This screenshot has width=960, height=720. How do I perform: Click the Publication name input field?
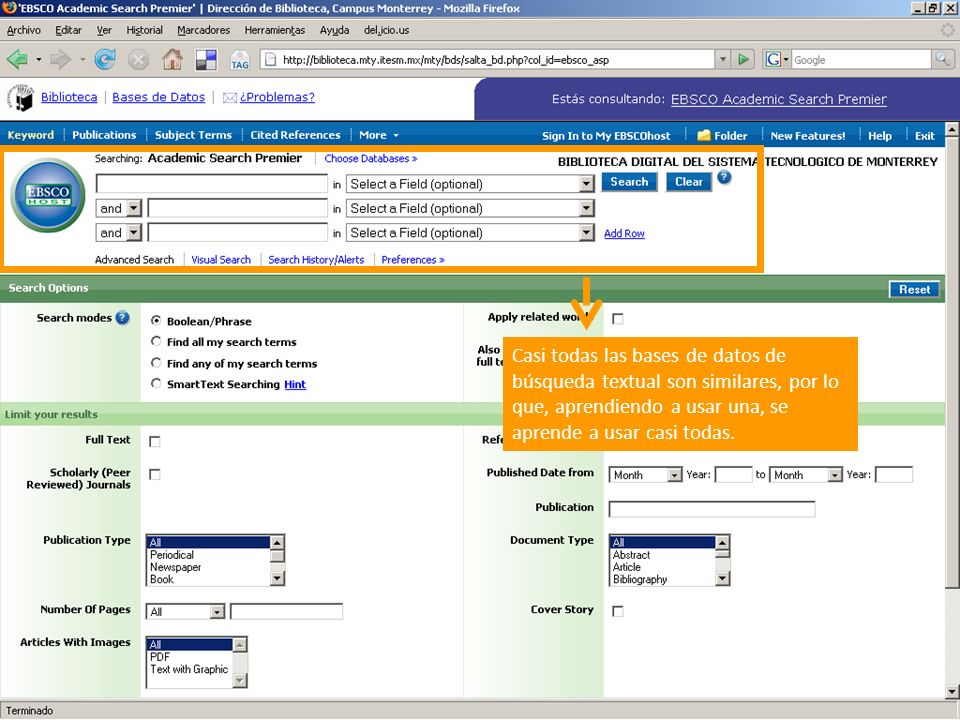coord(712,508)
